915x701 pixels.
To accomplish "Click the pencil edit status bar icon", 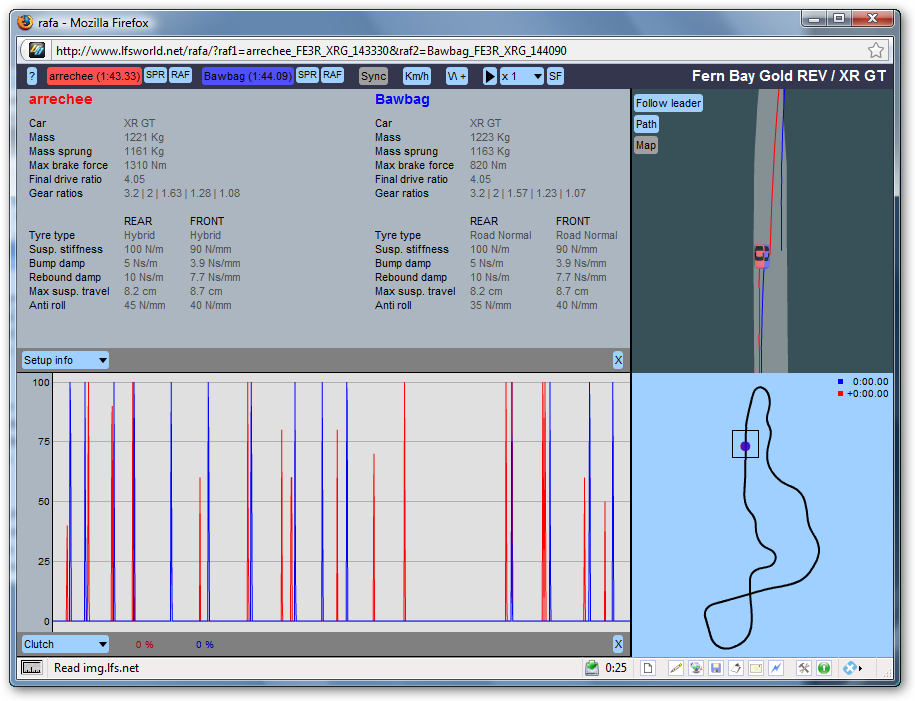I will [x=676, y=668].
